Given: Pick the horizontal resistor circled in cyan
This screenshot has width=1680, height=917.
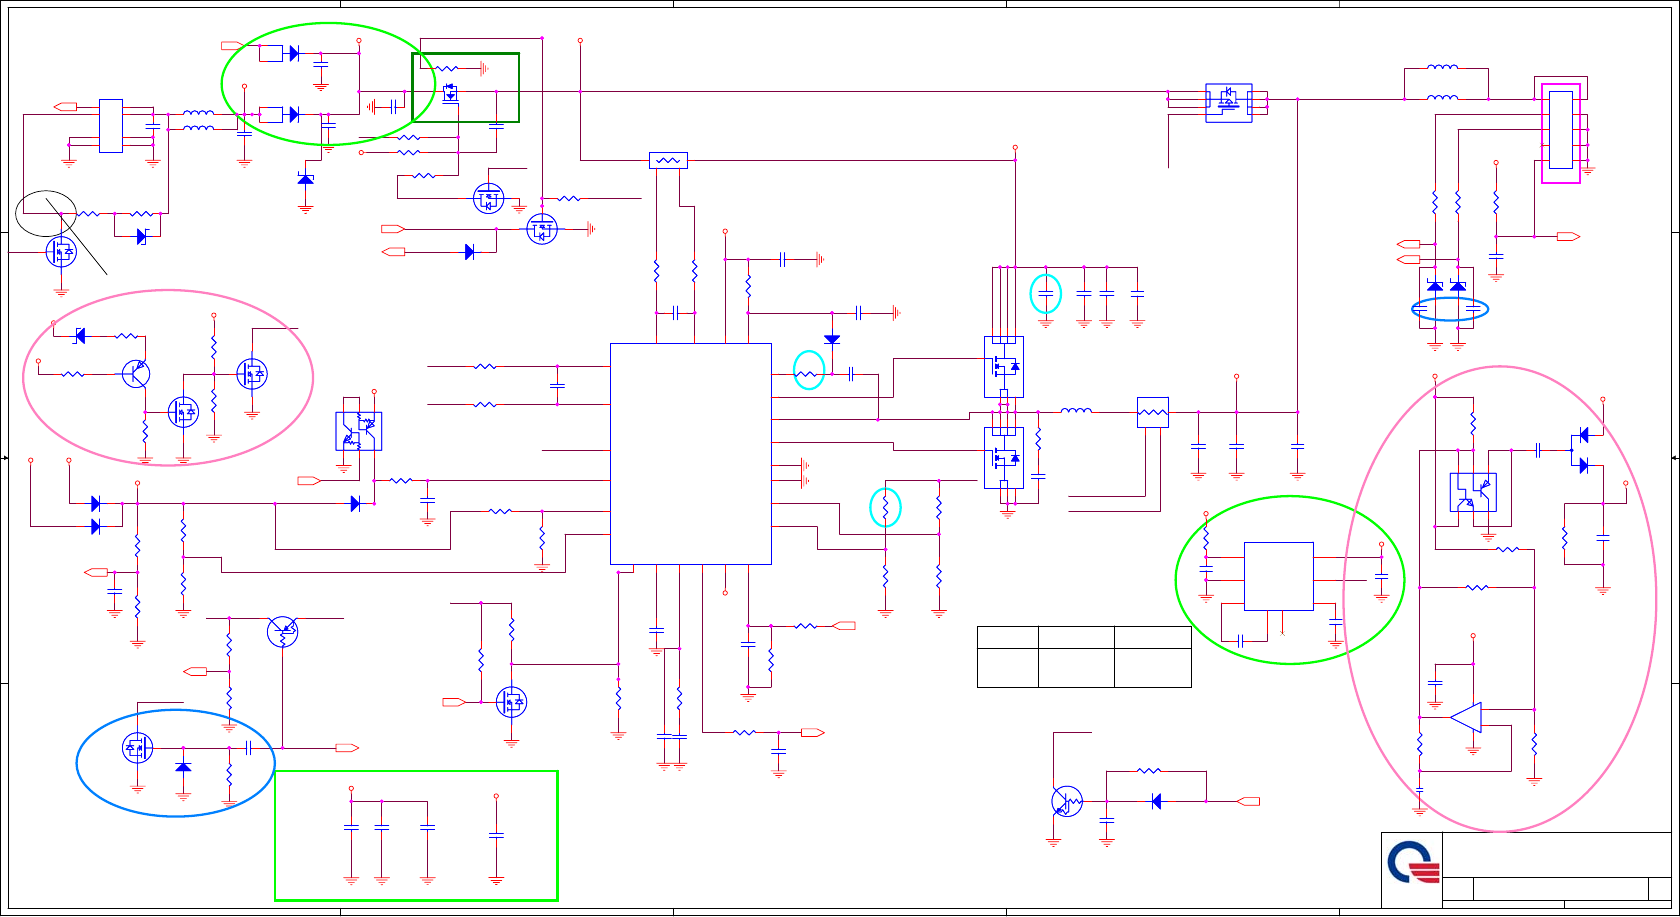Looking at the screenshot, I should [x=807, y=374].
